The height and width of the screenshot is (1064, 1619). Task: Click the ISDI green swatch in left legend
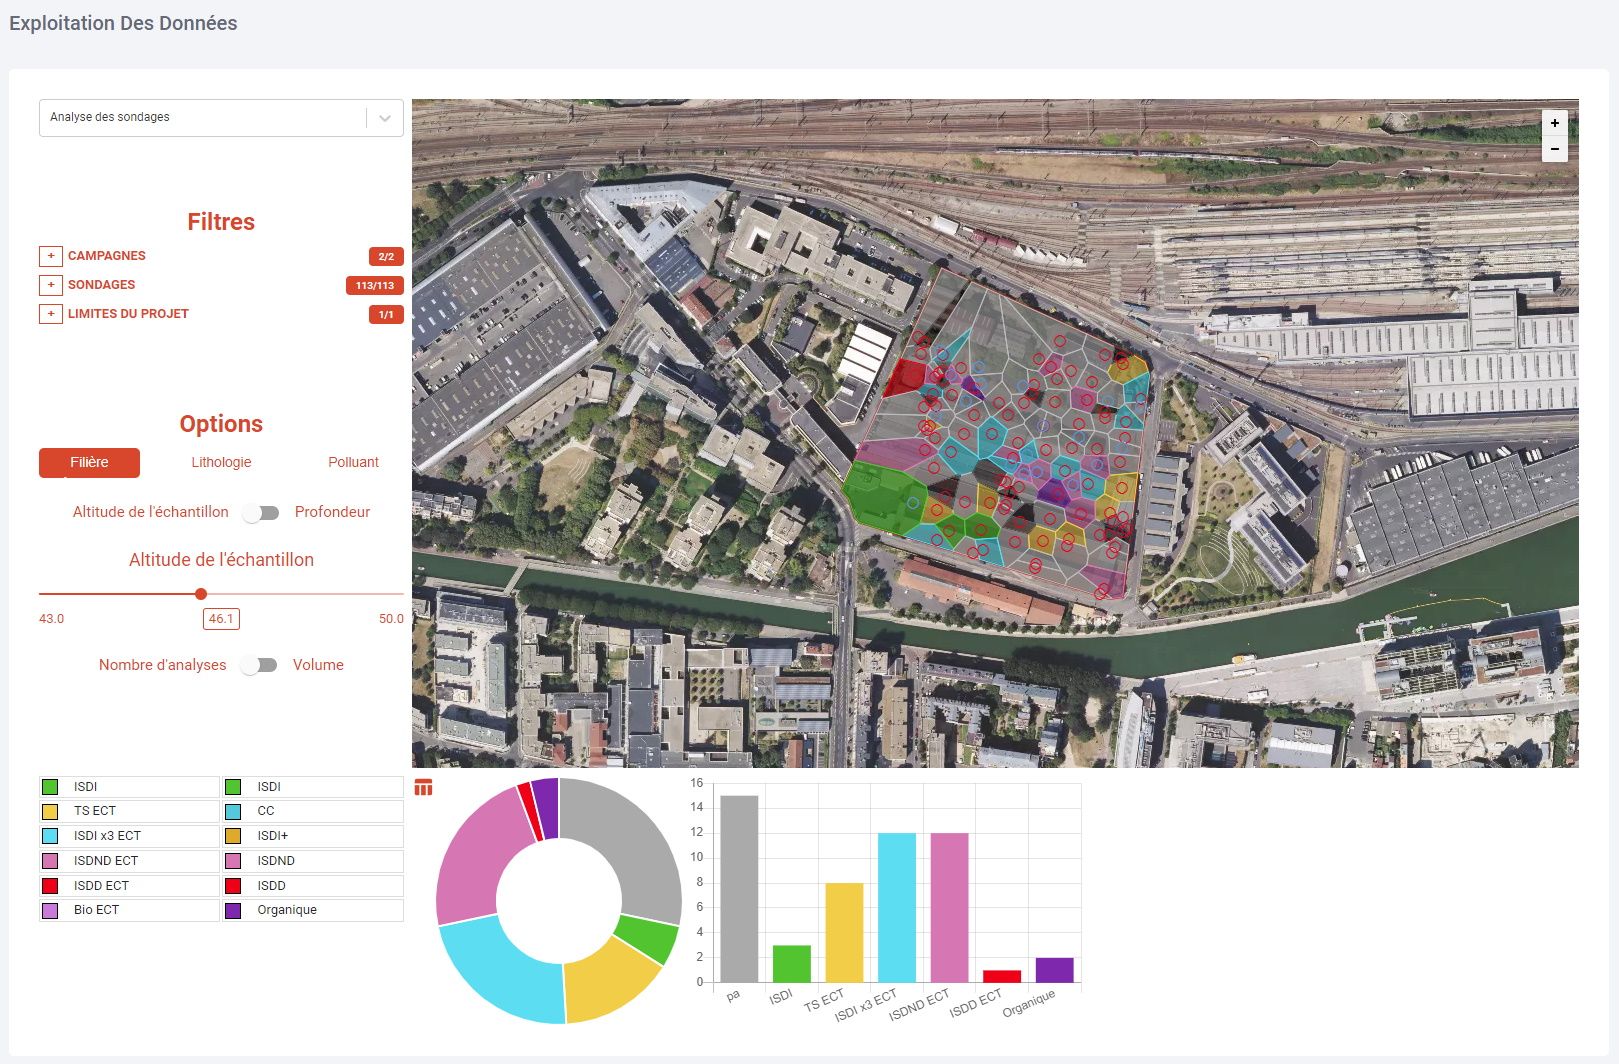tap(50, 787)
